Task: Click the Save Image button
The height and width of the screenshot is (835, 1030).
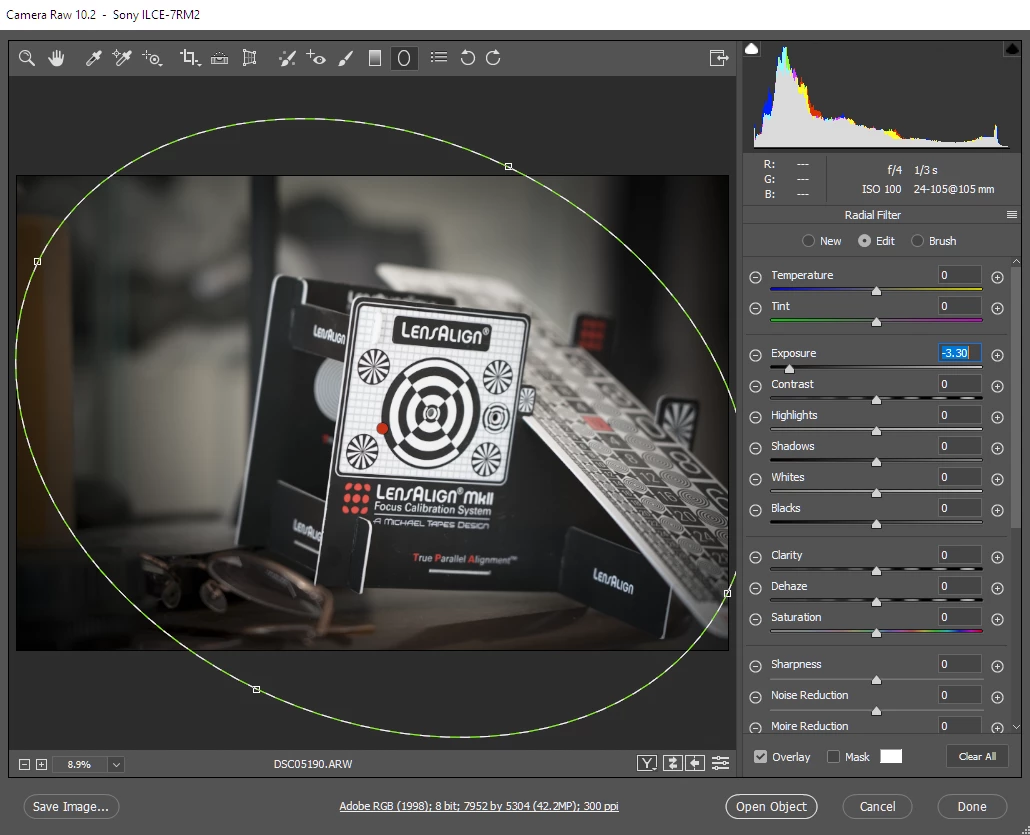Action: [71, 806]
